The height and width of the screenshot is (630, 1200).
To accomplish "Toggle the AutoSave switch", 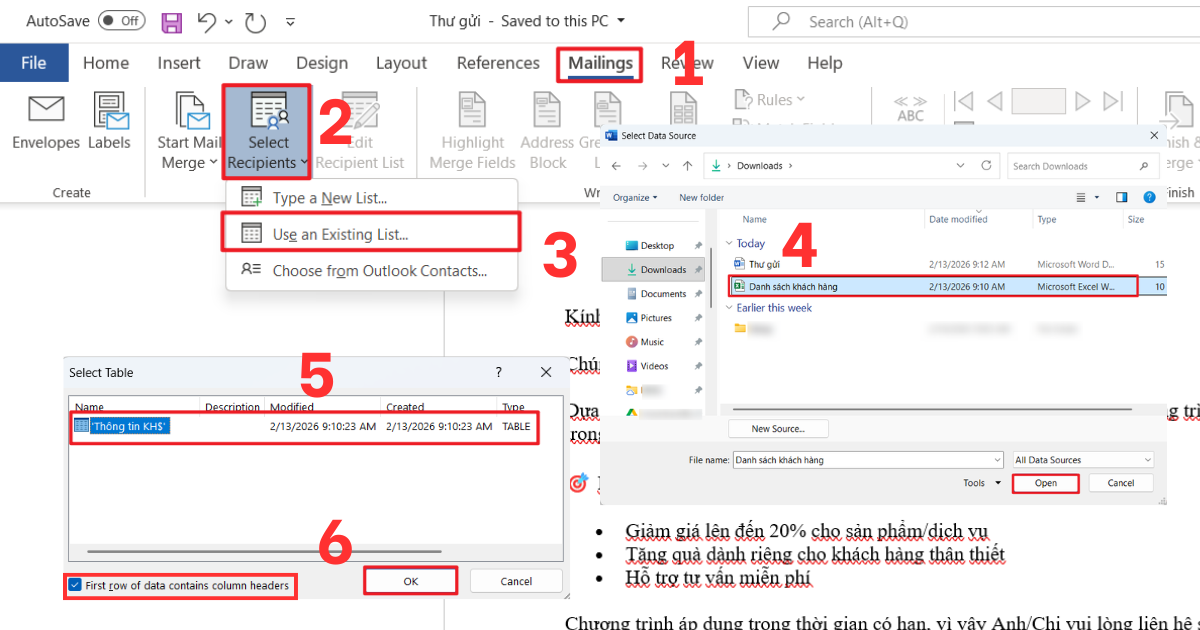I will (122, 20).
